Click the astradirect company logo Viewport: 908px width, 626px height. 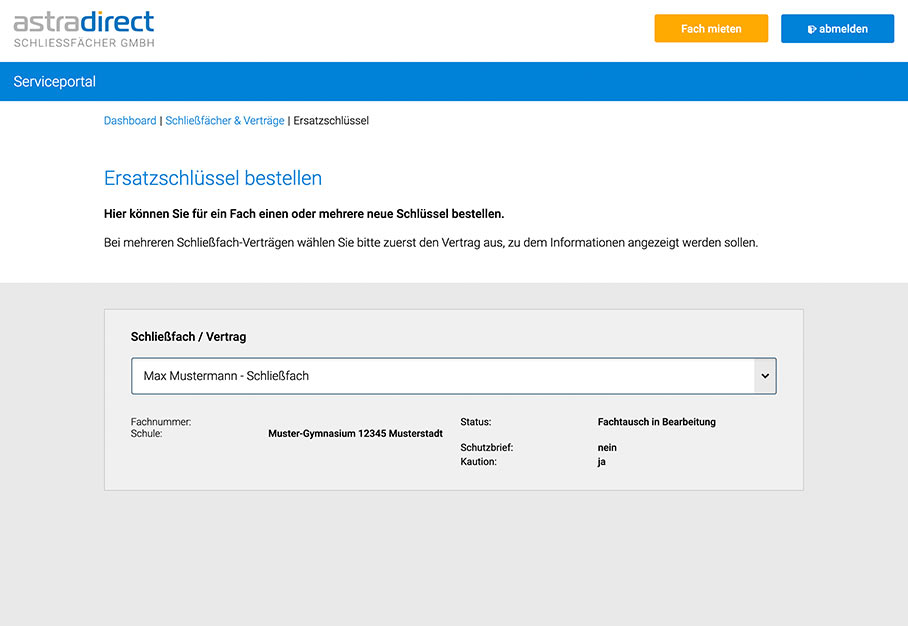coord(83,27)
